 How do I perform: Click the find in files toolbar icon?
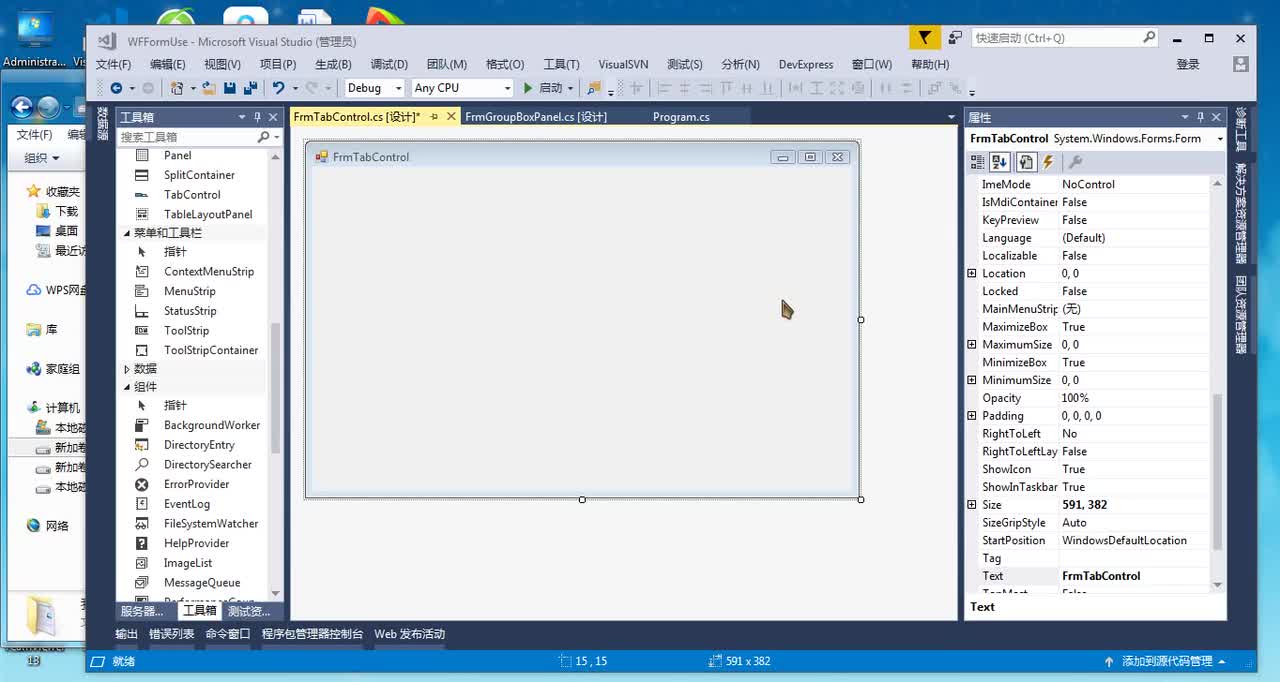(593, 88)
